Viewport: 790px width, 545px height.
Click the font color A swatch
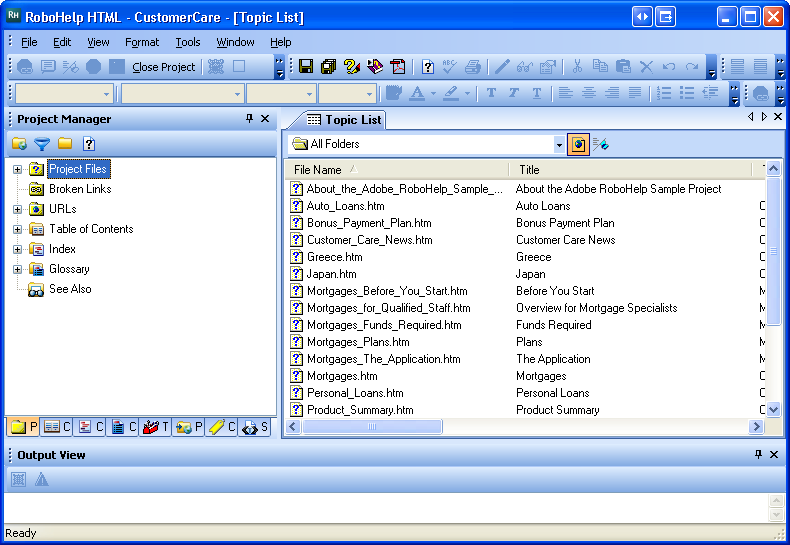pos(417,94)
